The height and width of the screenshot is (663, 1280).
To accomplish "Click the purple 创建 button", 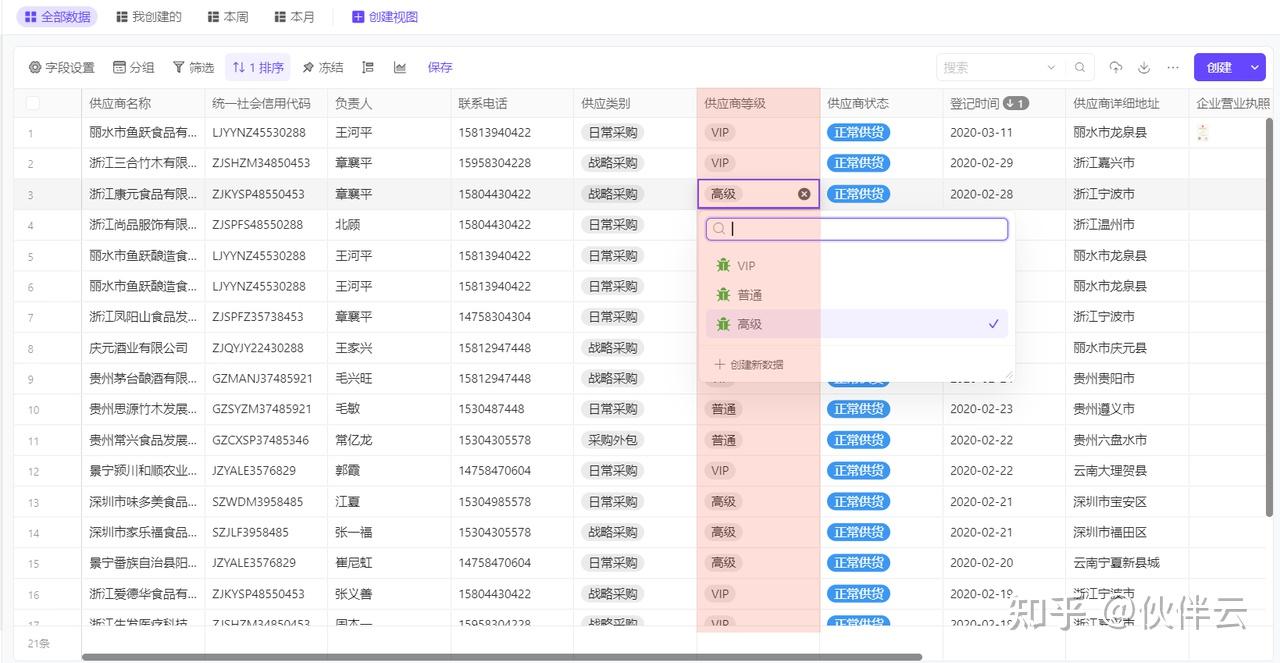I will [1219, 67].
